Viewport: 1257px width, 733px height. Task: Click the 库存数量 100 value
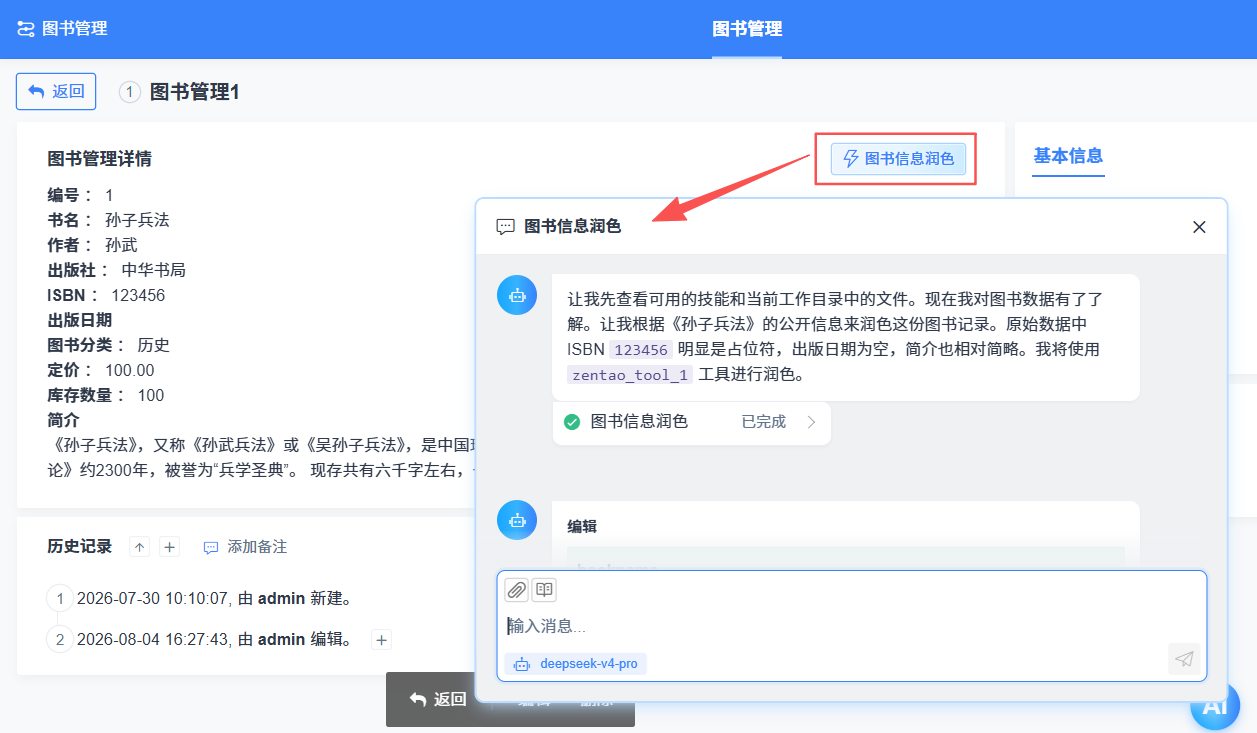151,395
